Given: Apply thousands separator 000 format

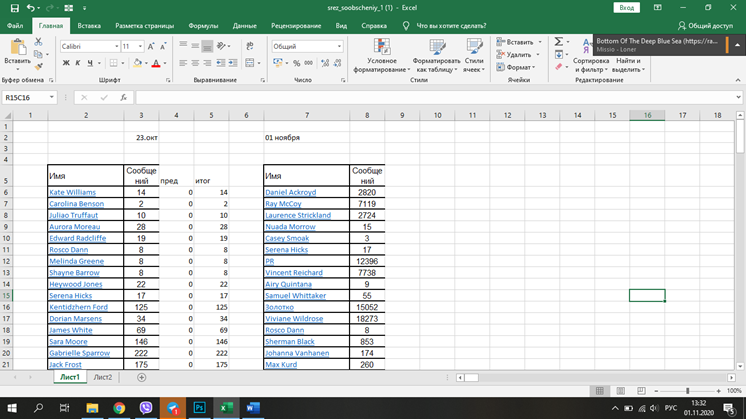Looking at the screenshot, I should click(309, 63).
